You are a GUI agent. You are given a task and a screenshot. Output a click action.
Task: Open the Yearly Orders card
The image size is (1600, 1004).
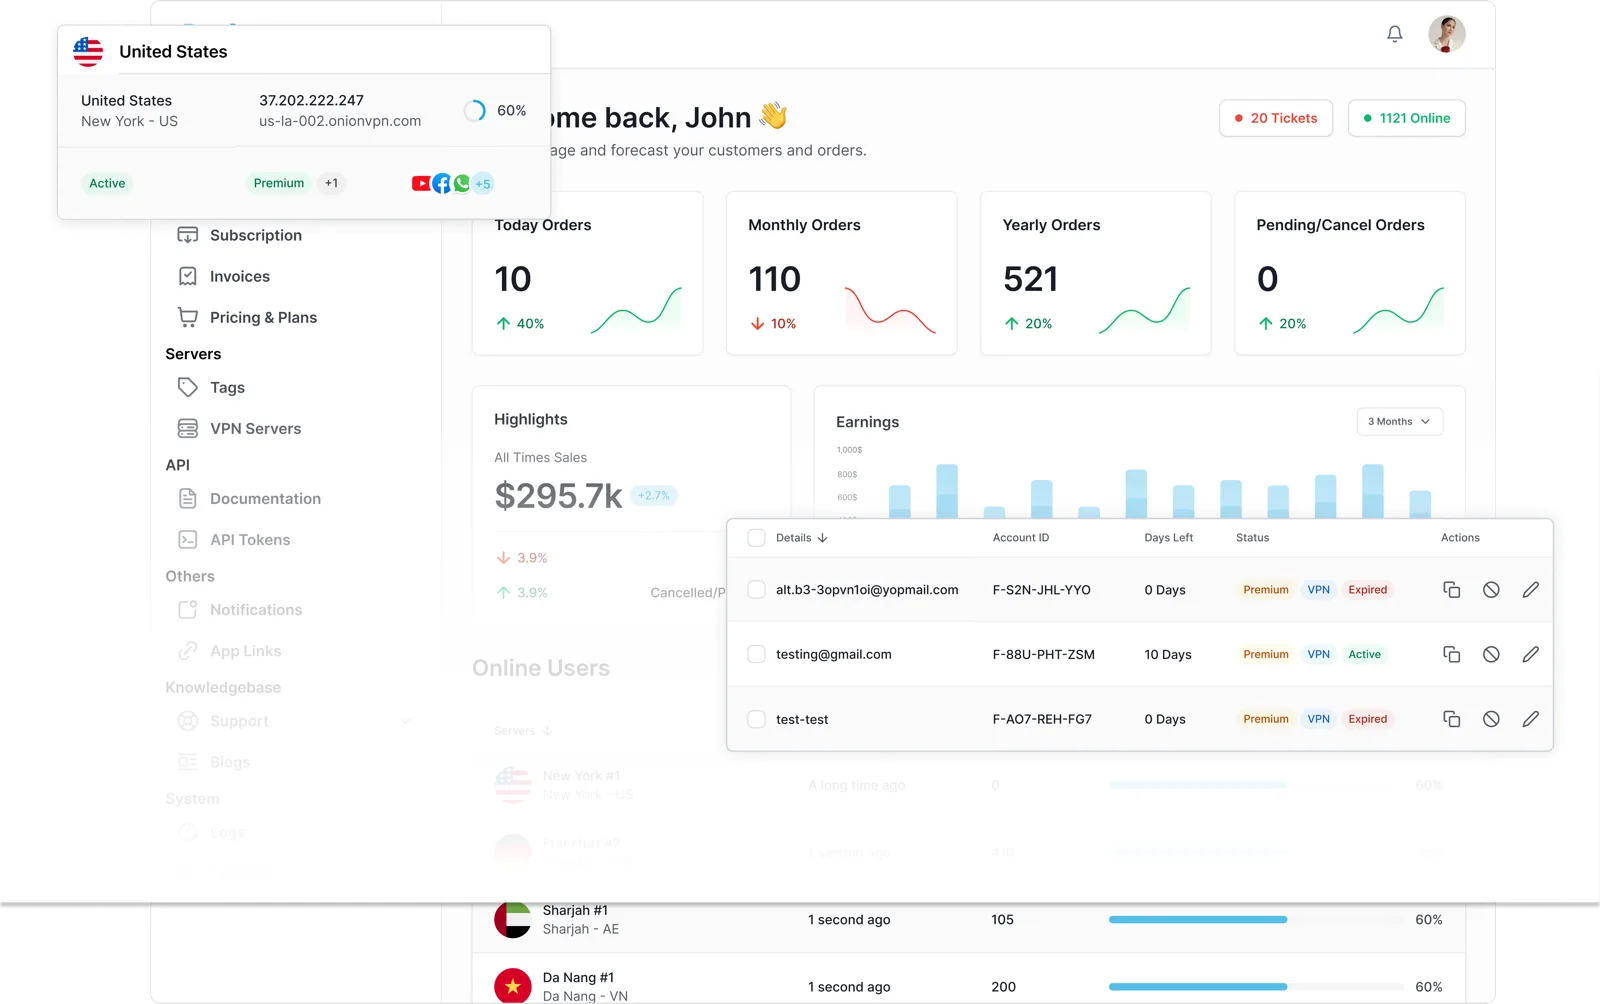1095,273
